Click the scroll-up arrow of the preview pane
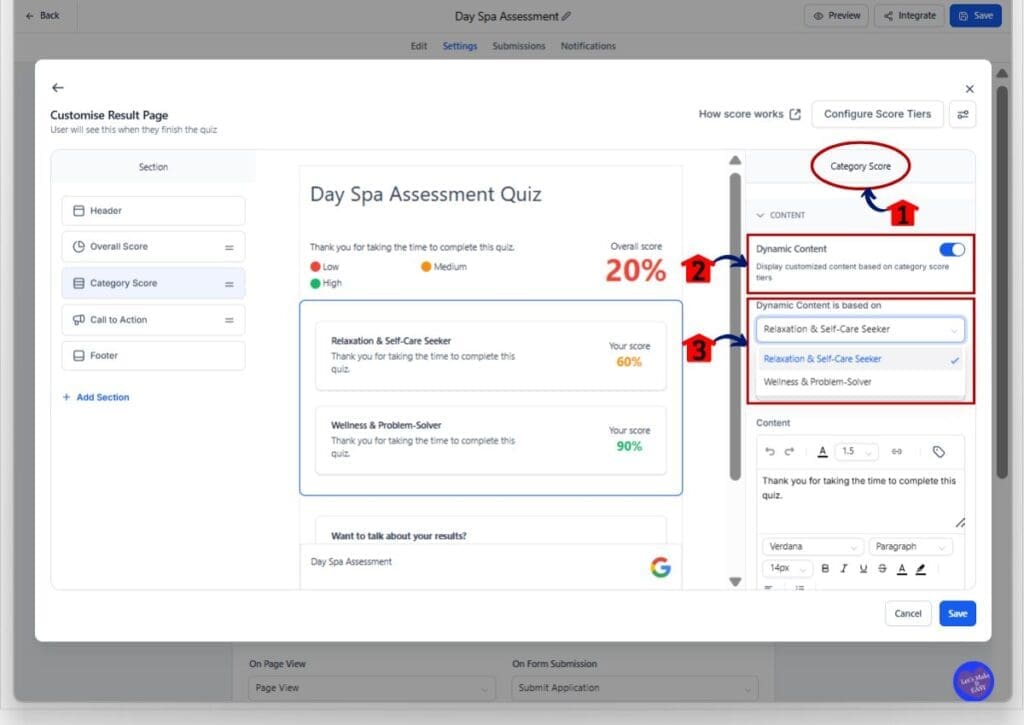The height and width of the screenshot is (725, 1024). [x=735, y=160]
